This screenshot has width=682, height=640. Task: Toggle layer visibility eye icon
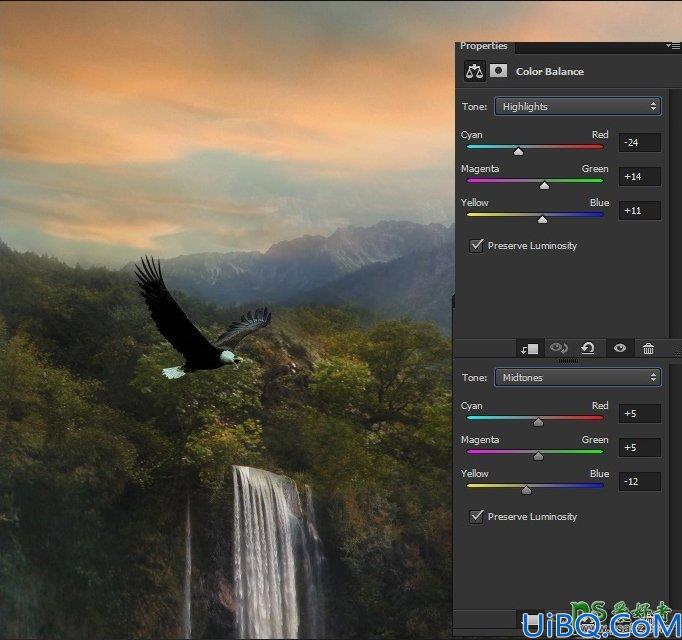tap(620, 348)
